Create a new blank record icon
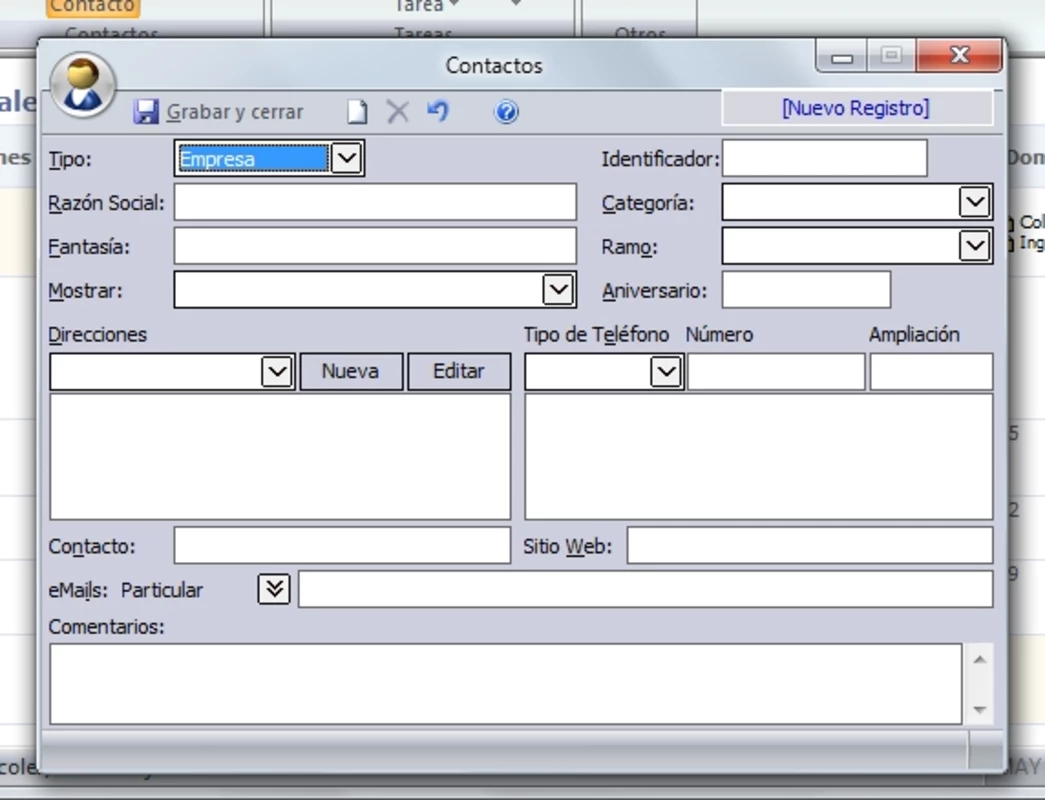 [x=357, y=111]
